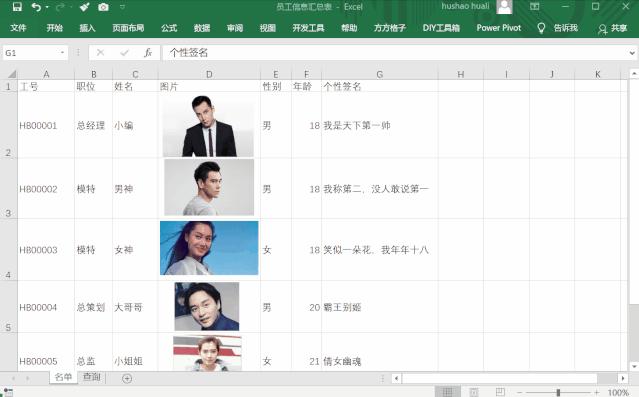This screenshot has width=639, height=397.
Task: Switch to Page Layout view icon
Action: coord(474,392)
